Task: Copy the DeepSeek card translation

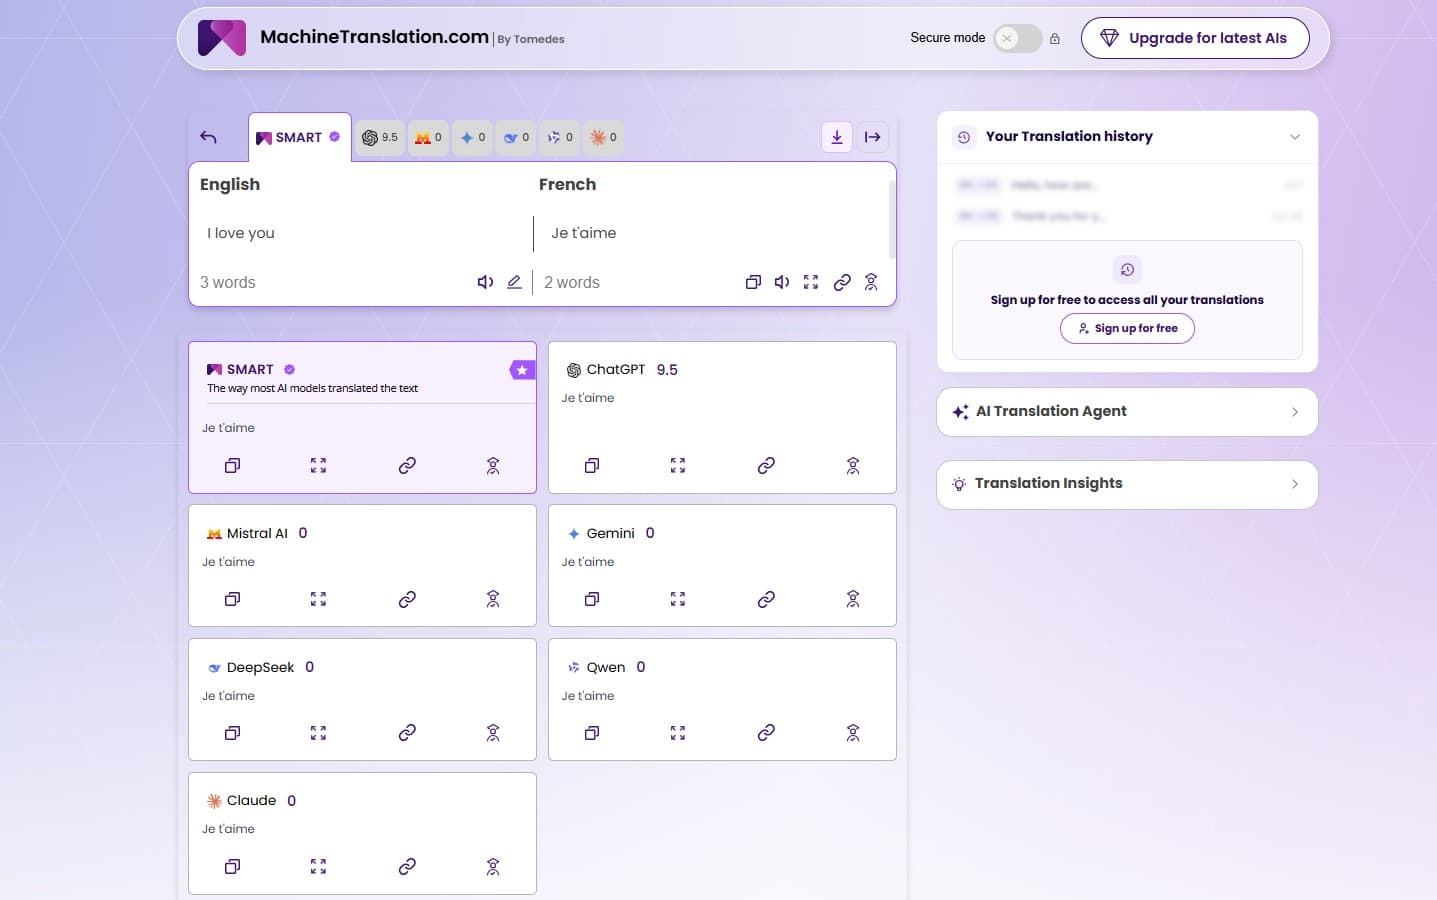Action: point(232,733)
